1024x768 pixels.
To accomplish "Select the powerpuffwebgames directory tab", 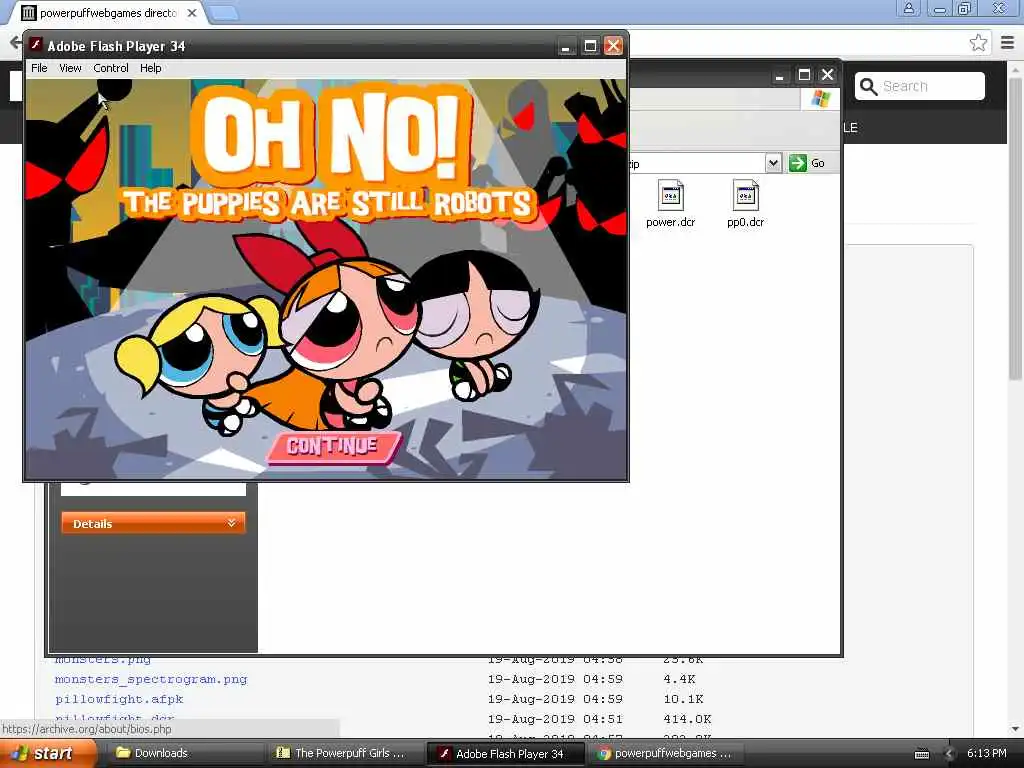I will pos(108,13).
